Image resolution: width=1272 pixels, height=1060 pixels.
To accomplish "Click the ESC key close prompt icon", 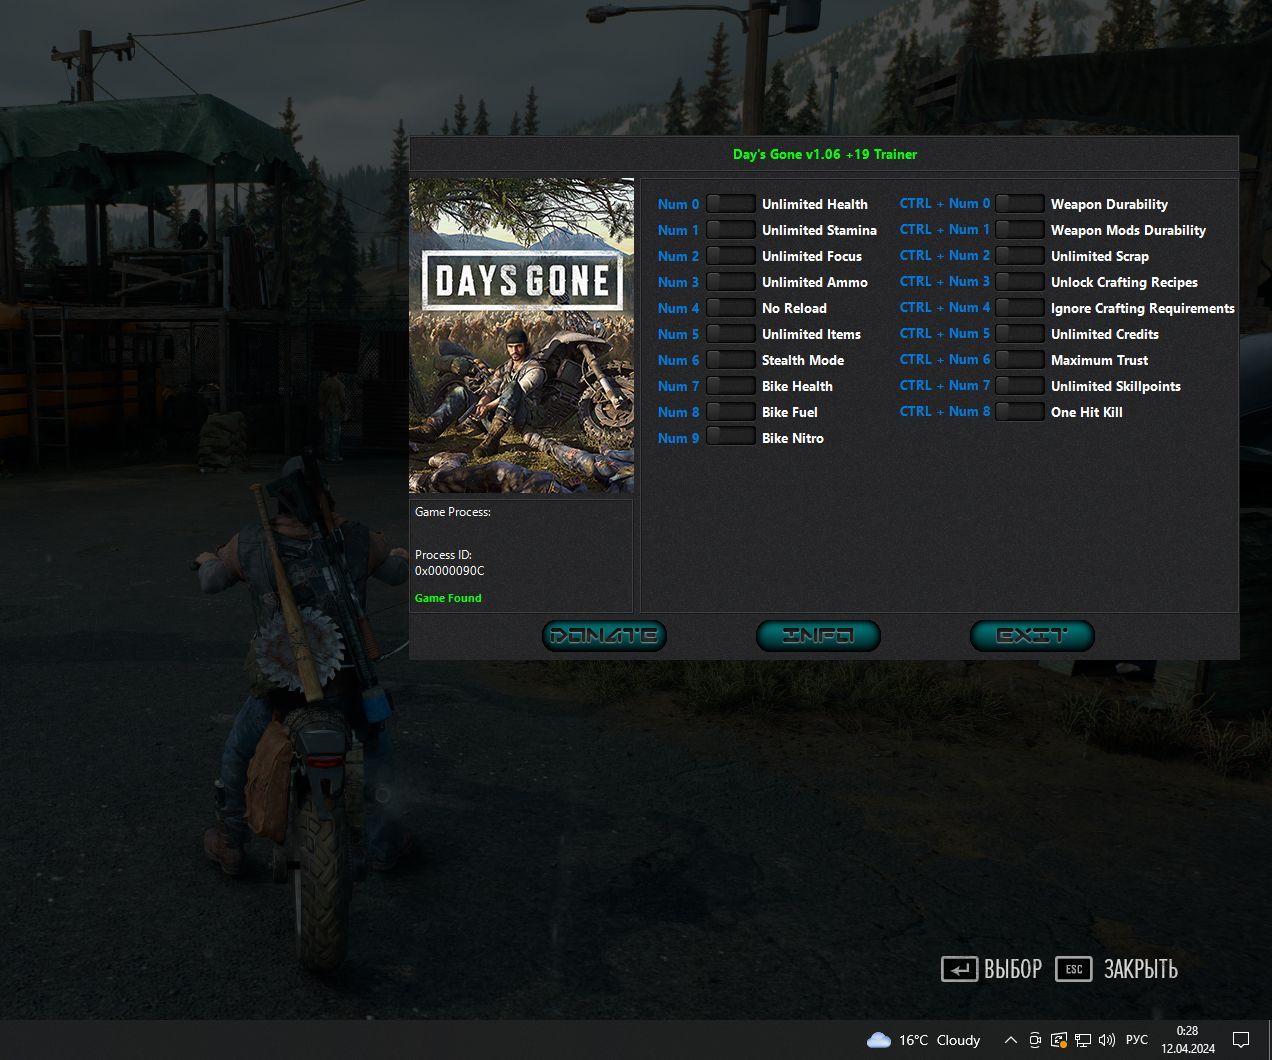I will coord(1074,969).
